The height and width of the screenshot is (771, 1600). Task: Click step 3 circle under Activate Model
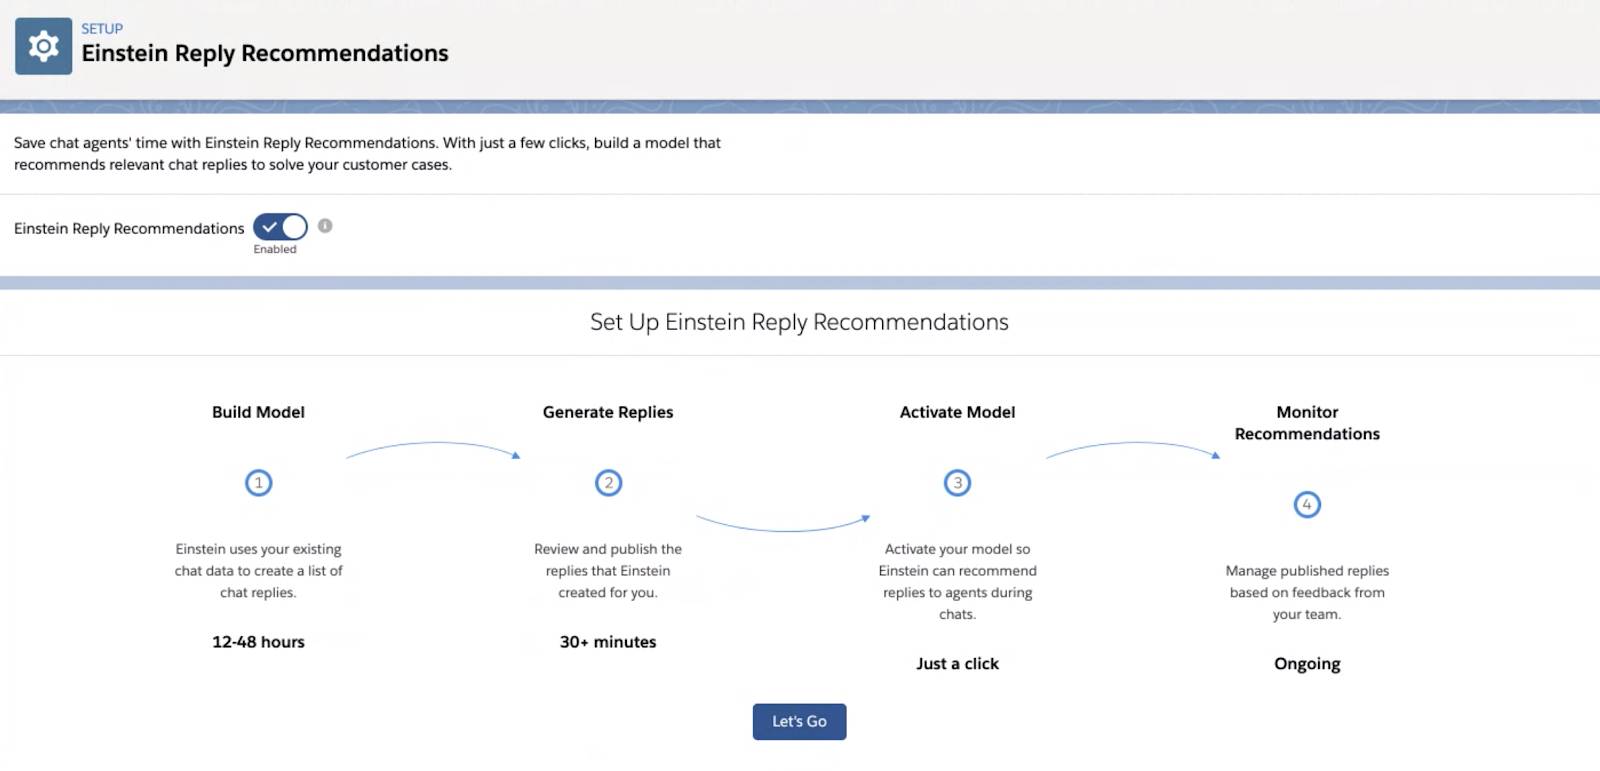coord(957,483)
